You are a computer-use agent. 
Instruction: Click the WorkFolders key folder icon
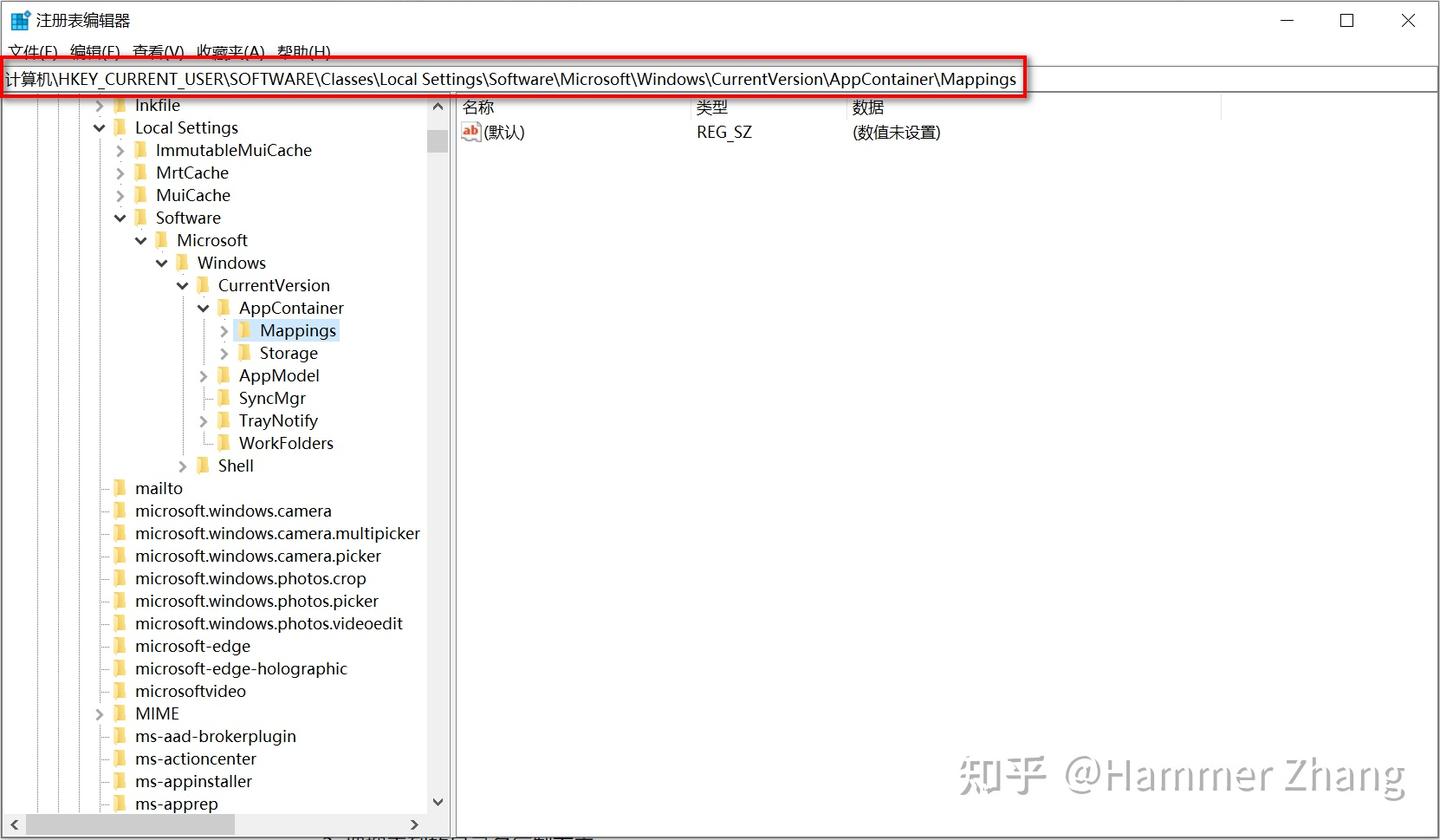coord(223,443)
